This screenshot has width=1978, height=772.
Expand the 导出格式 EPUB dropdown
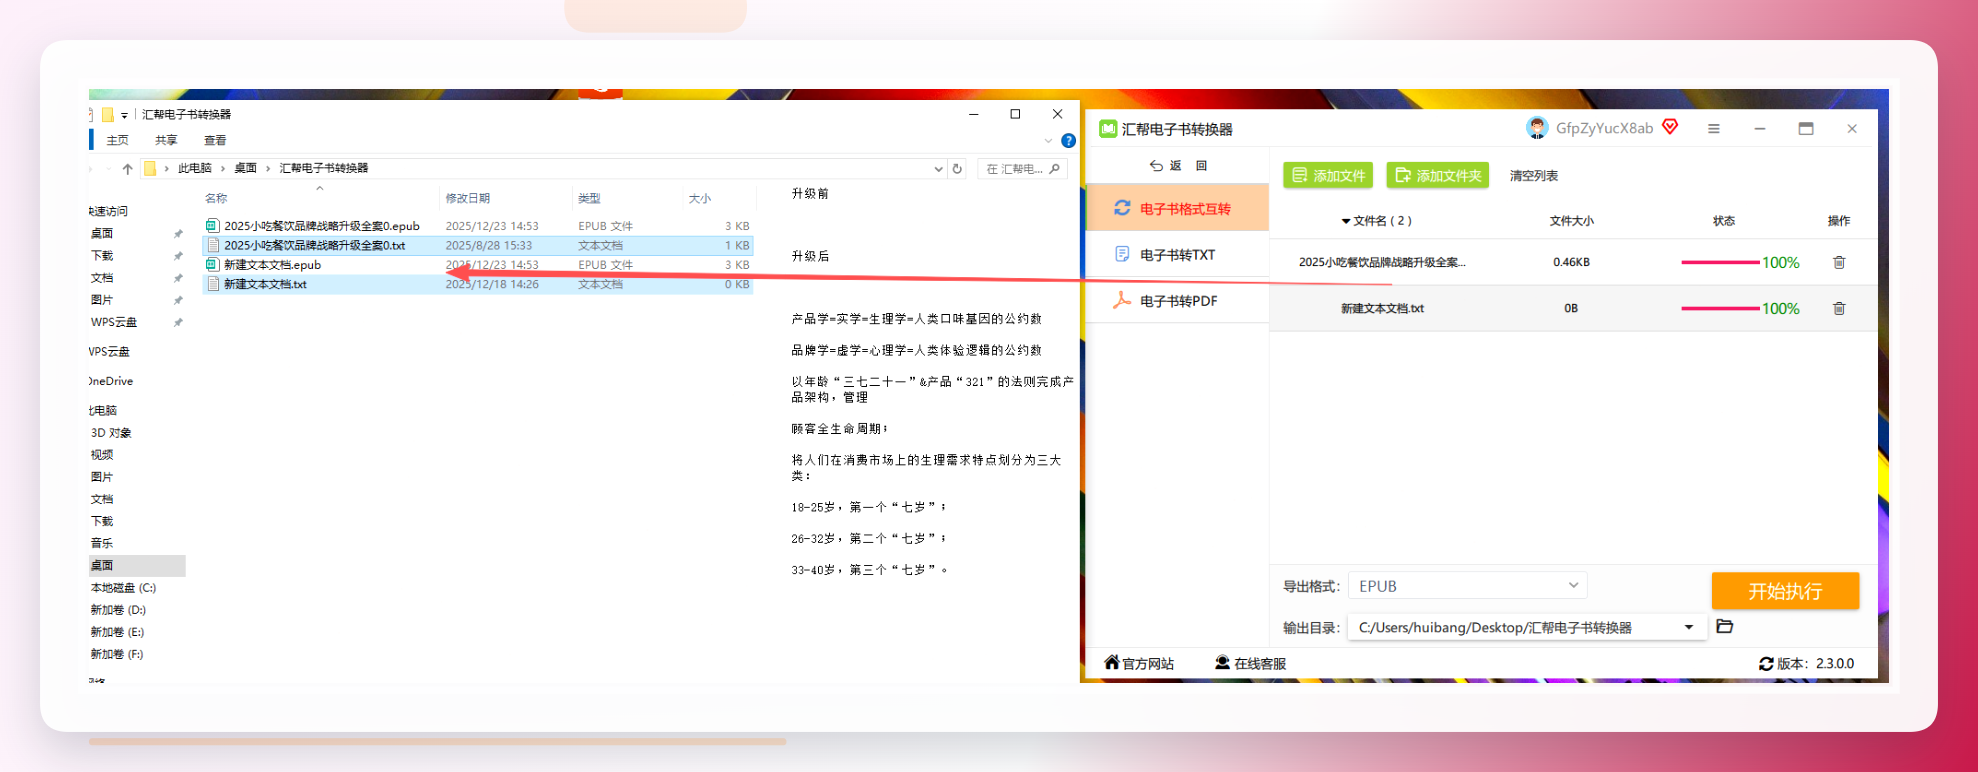(x=1467, y=586)
